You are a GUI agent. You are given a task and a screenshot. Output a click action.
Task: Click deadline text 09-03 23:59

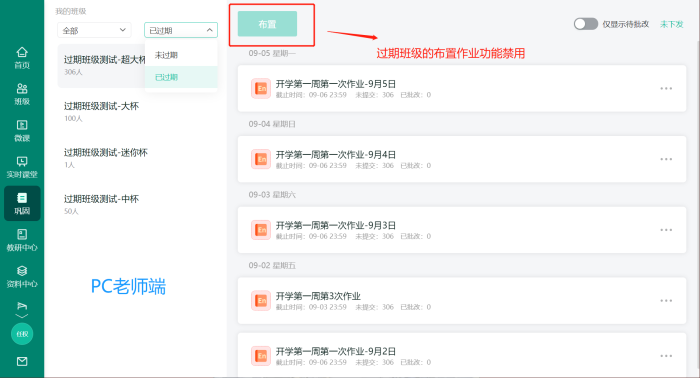(x=327, y=307)
